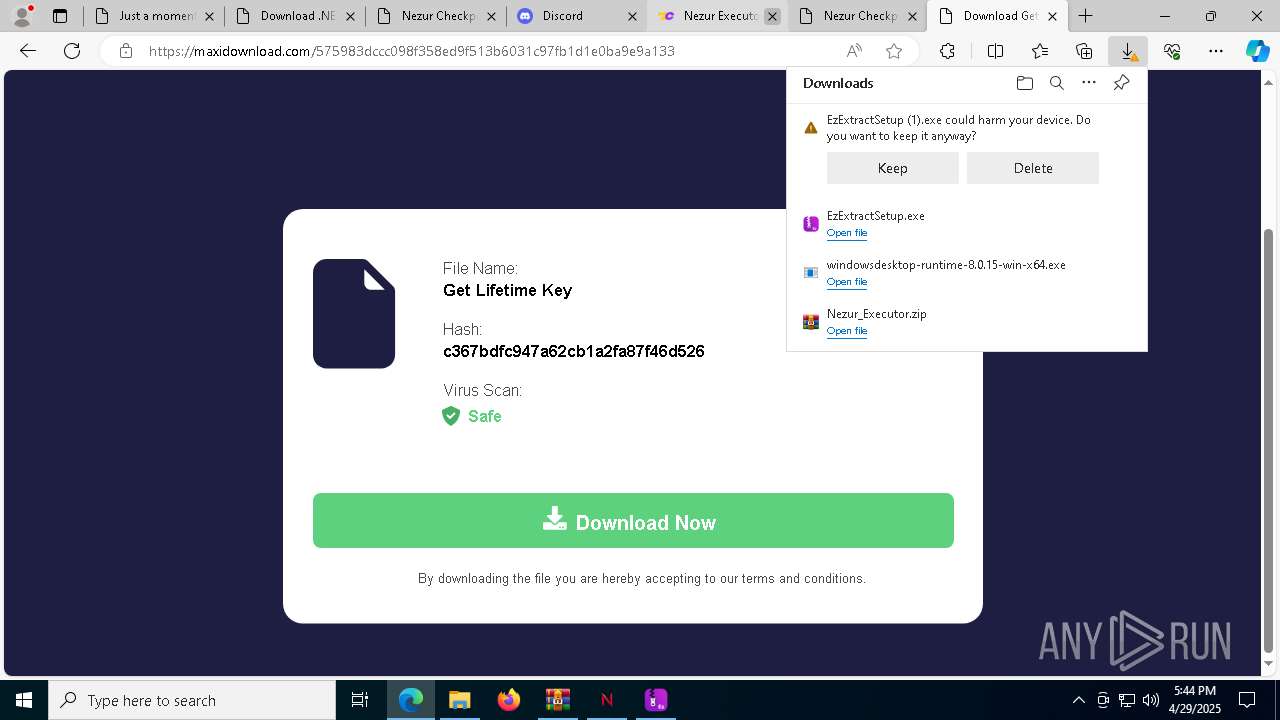Open the profile avatar icon

click(x=22, y=16)
